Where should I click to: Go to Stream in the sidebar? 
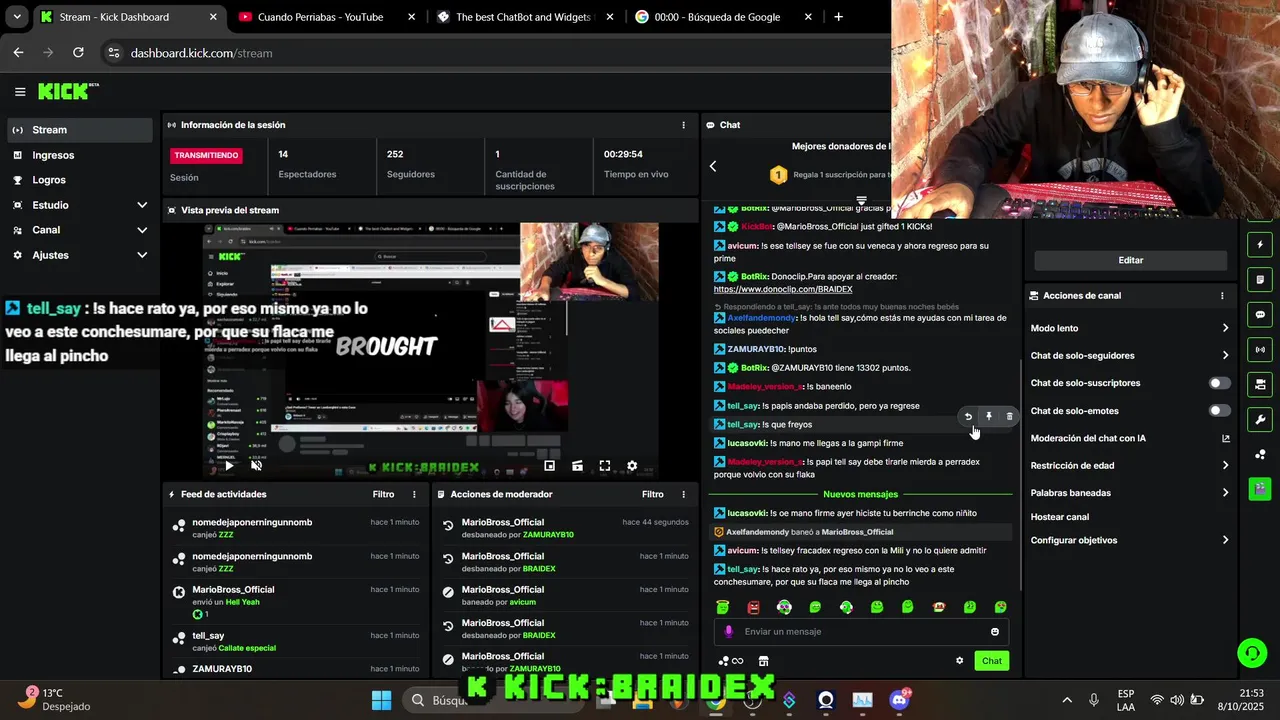80,130
